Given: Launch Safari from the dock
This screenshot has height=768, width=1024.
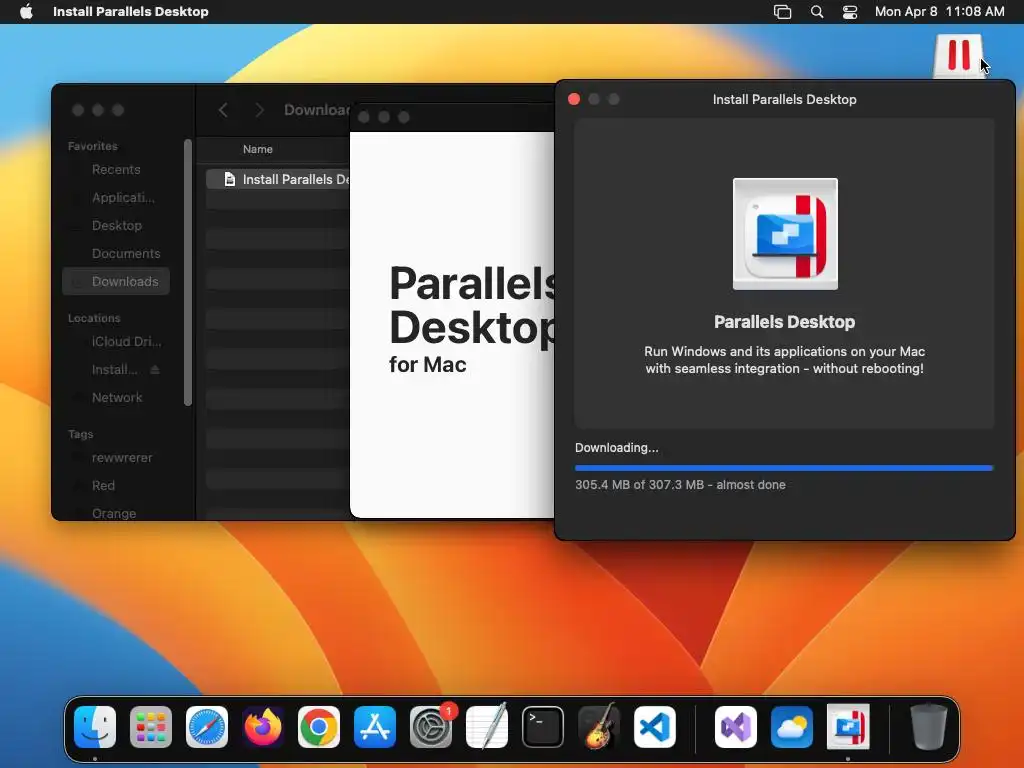Looking at the screenshot, I should 207,727.
